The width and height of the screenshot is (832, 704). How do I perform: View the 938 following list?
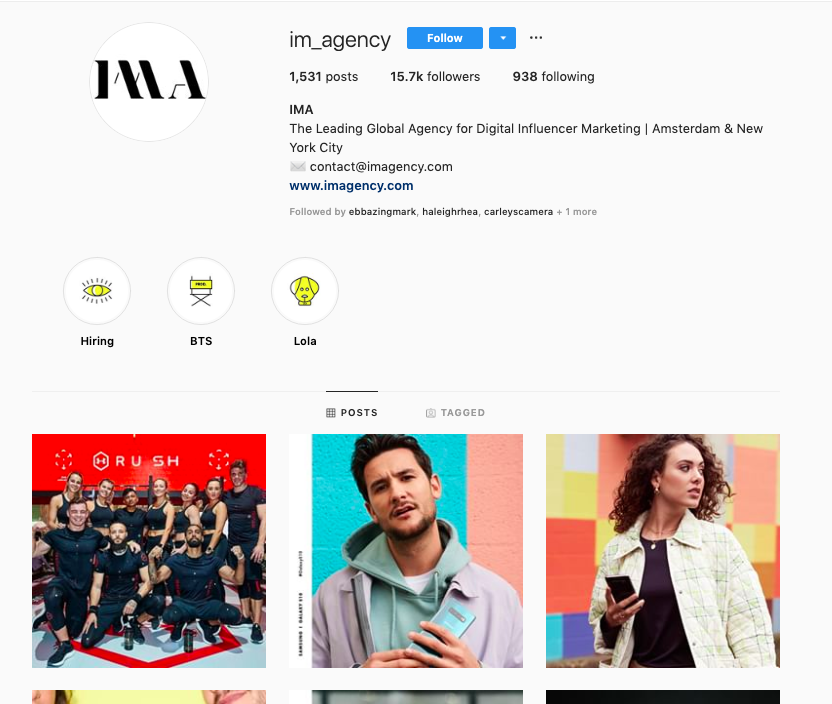pos(553,77)
